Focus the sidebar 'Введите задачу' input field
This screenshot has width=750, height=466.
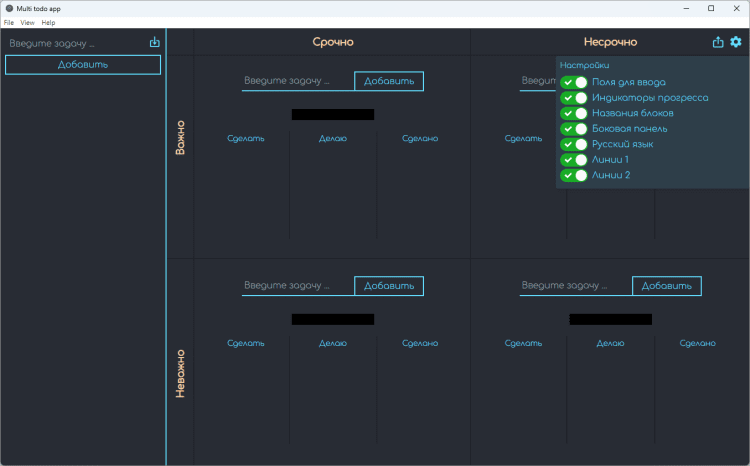[x=75, y=44]
